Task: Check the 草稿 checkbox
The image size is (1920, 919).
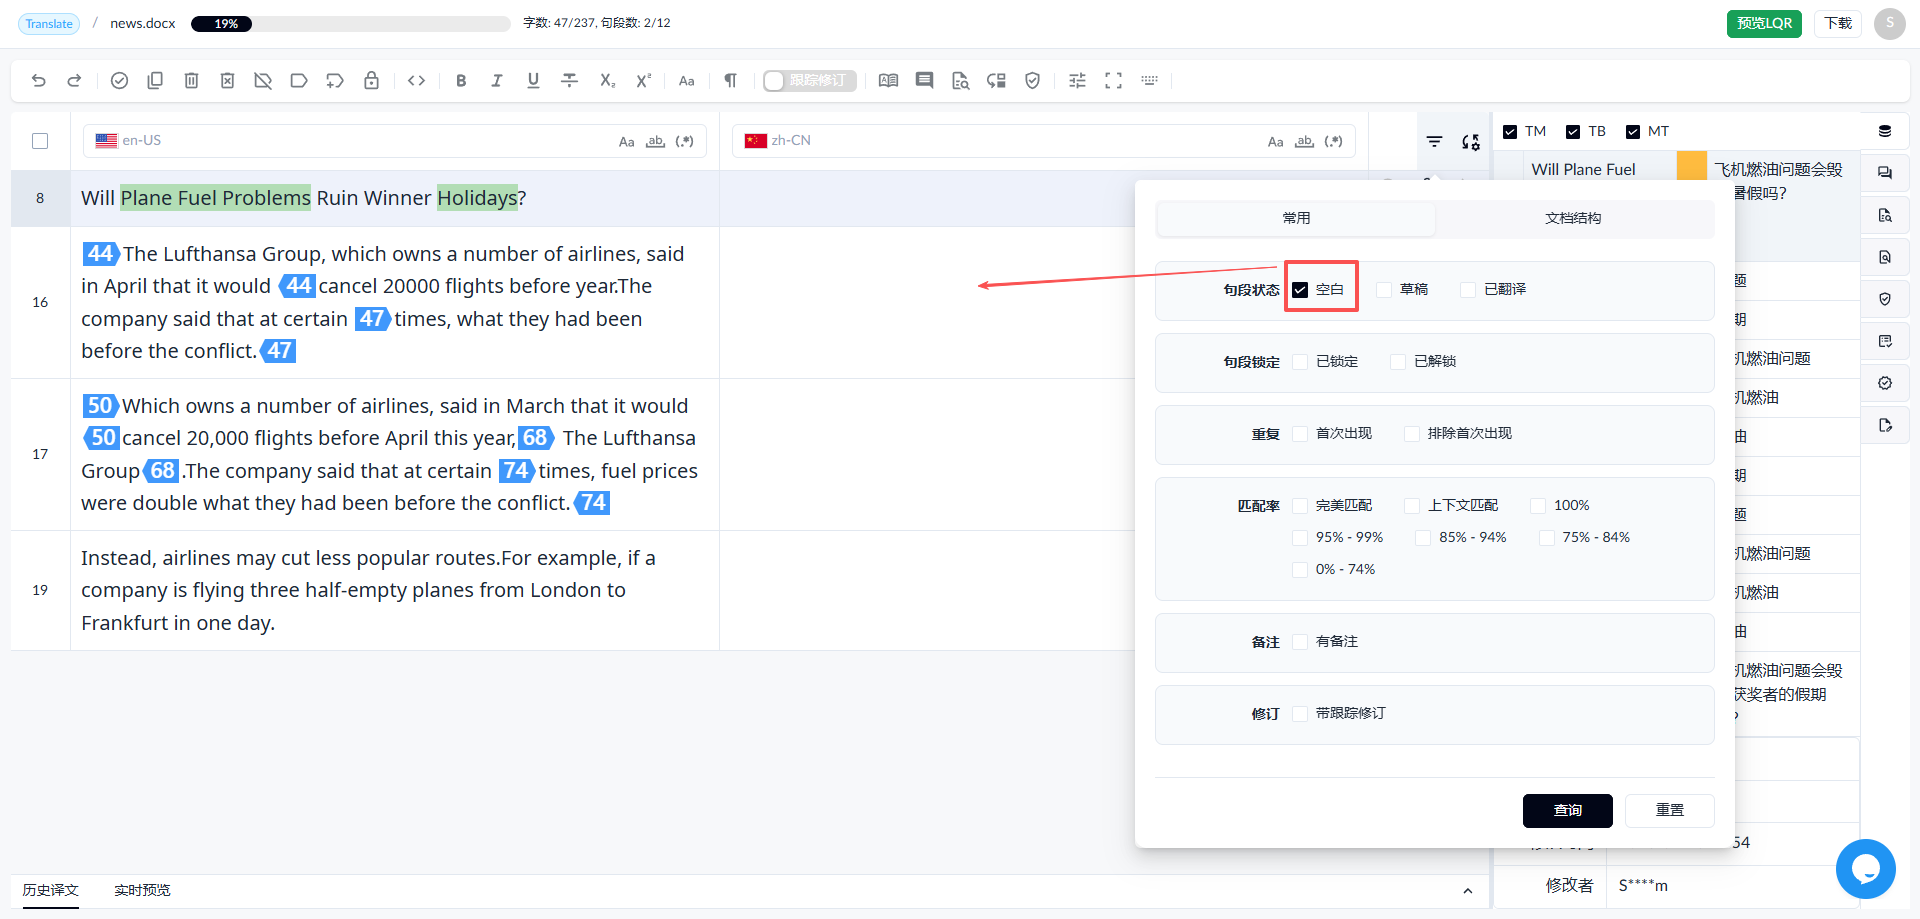Action: point(1384,290)
